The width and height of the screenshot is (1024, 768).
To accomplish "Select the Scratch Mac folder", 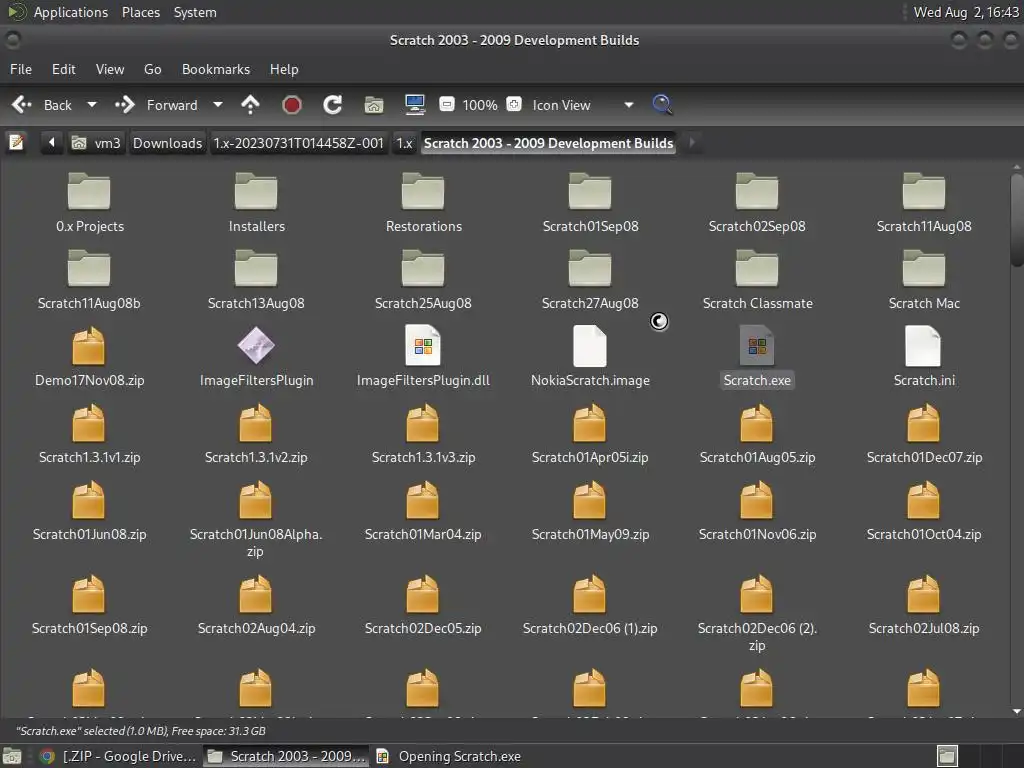I will 923,280.
